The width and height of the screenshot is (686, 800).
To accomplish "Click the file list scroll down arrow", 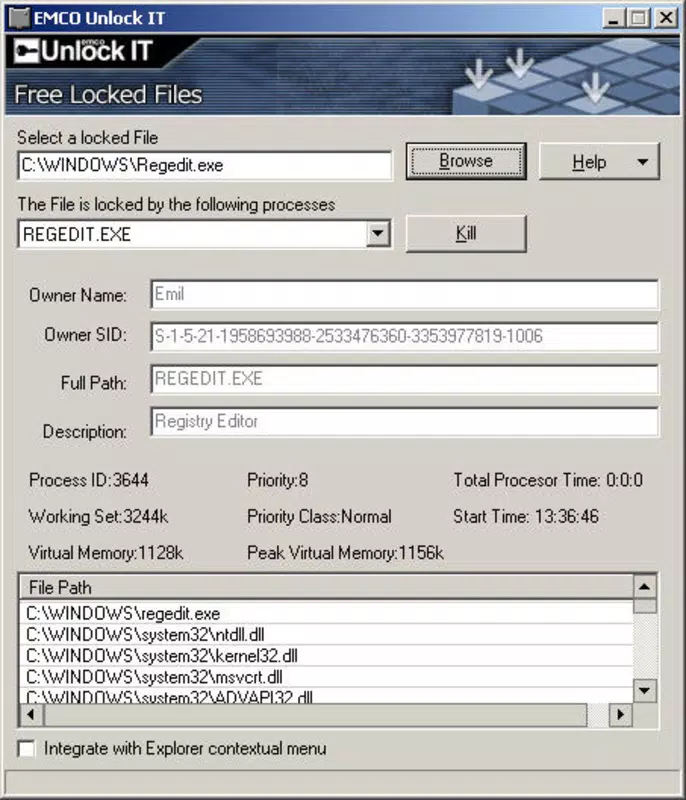I will (x=645, y=691).
